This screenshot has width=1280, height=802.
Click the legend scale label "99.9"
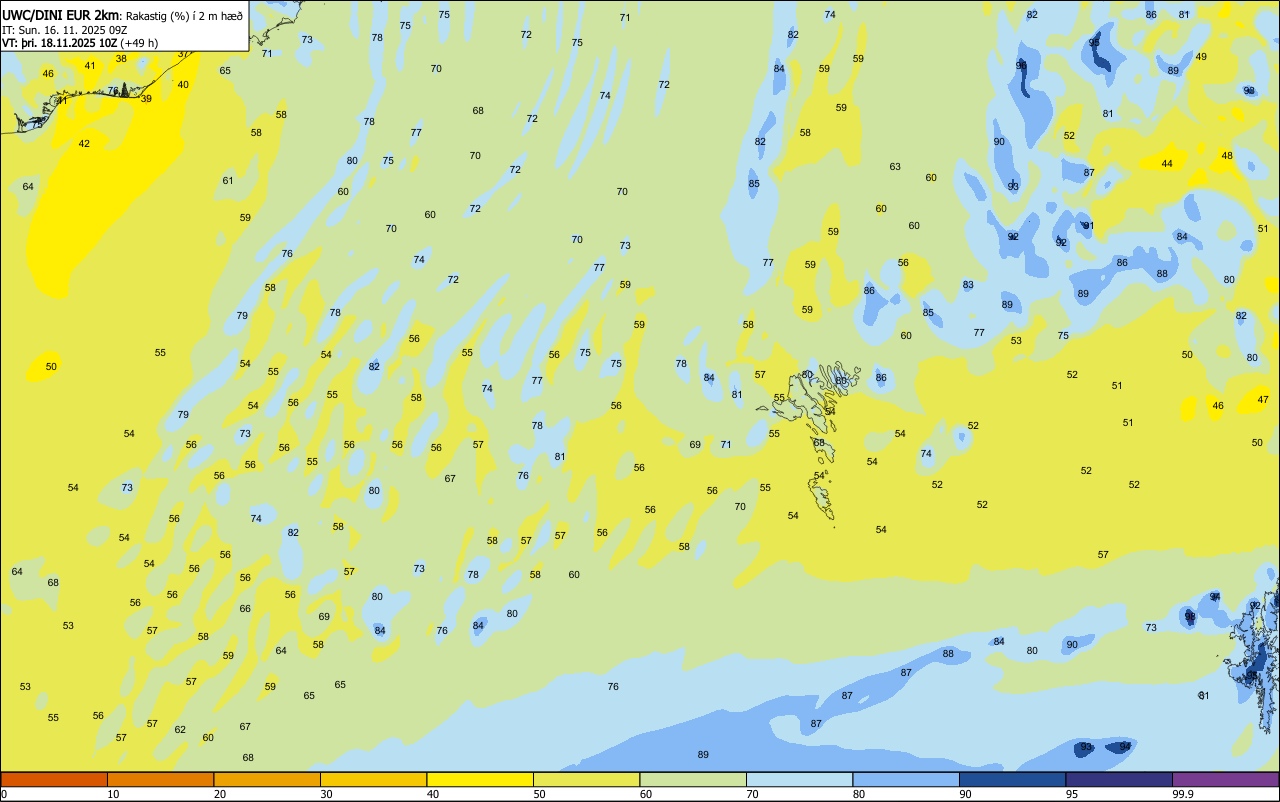click(1183, 794)
